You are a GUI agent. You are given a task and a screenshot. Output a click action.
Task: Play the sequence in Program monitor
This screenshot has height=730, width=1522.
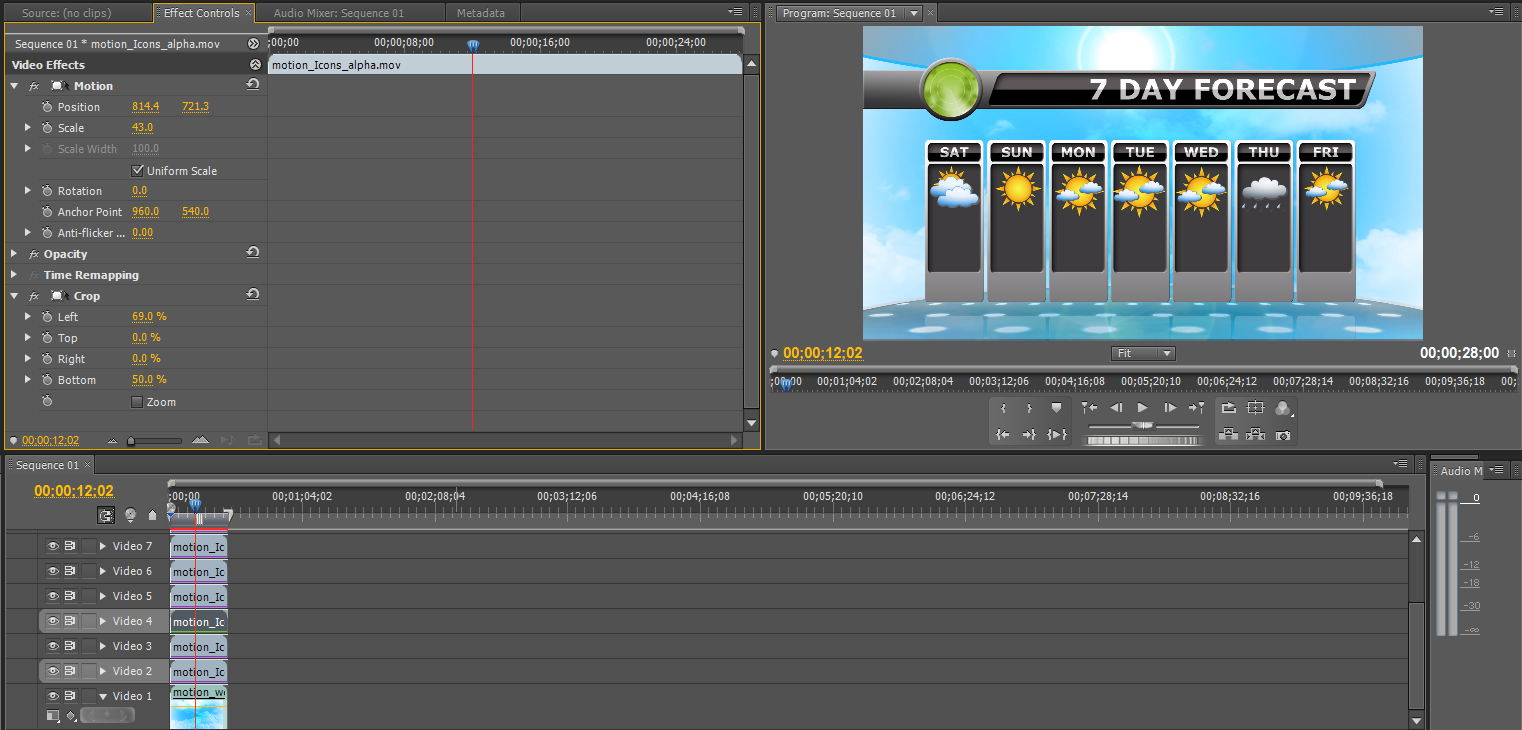pyautogui.click(x=1143, y=408)
